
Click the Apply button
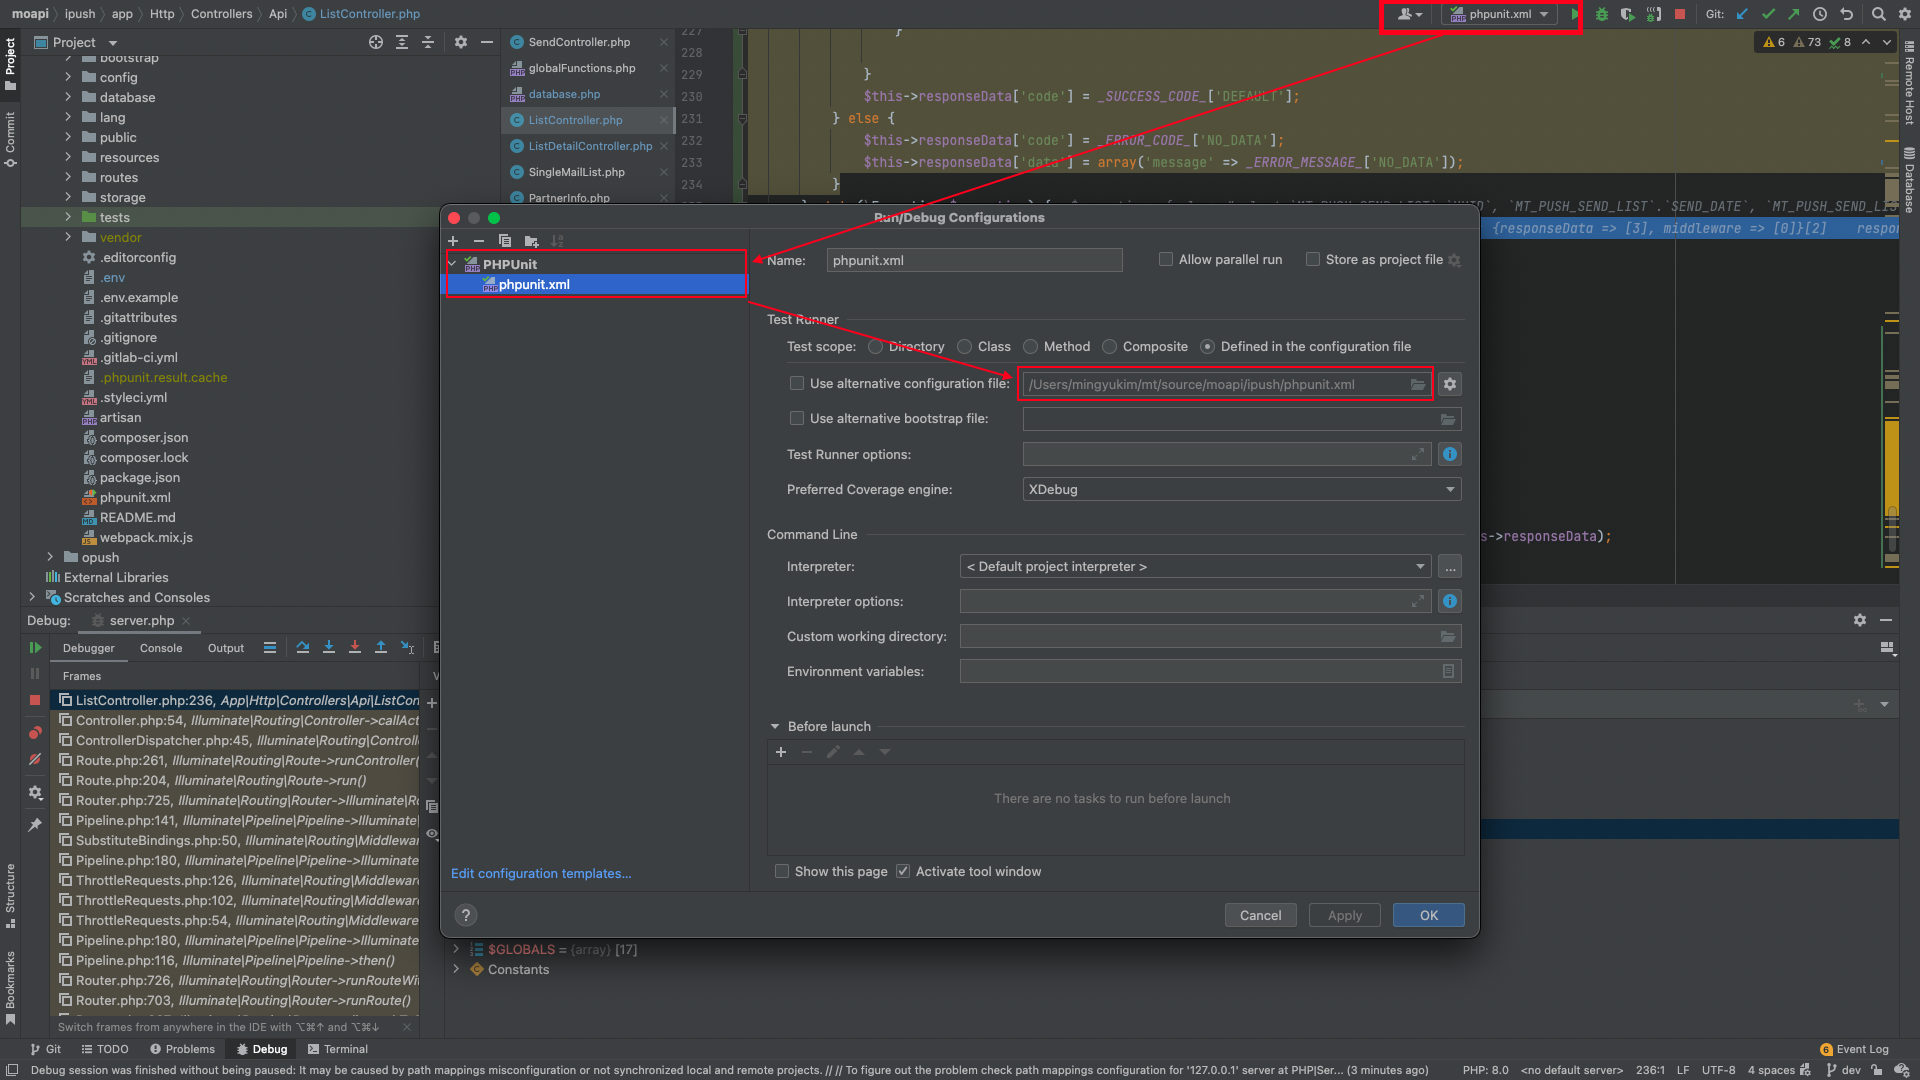pyautogui.click(x=1344, y=916)
